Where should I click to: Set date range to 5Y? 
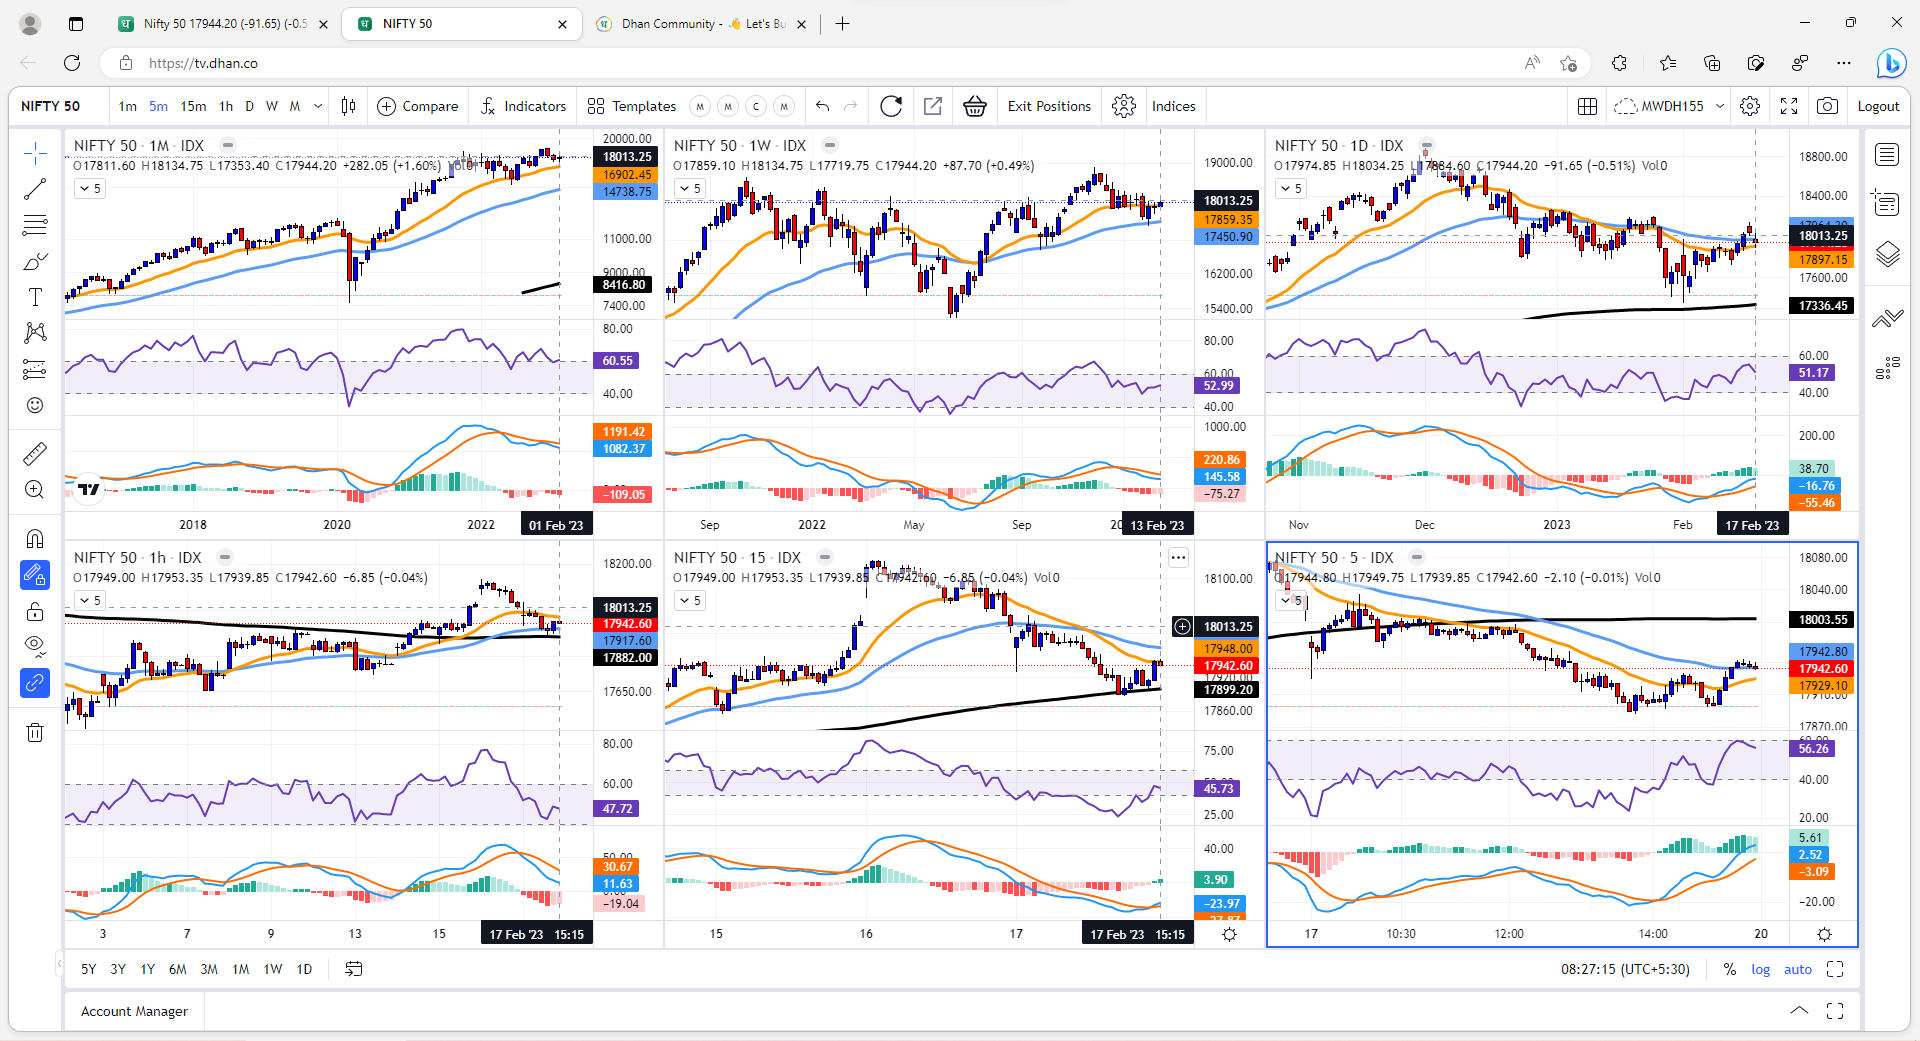pos(88,969)
